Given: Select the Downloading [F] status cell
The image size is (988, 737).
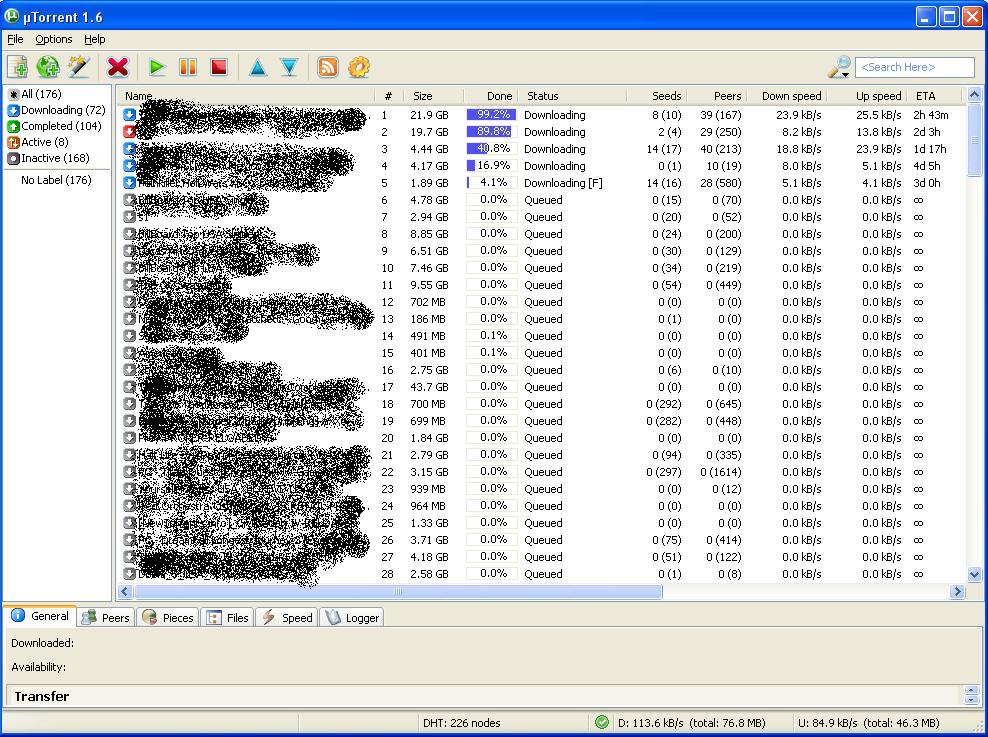Looking at the screenshot, I should point(563,183).
